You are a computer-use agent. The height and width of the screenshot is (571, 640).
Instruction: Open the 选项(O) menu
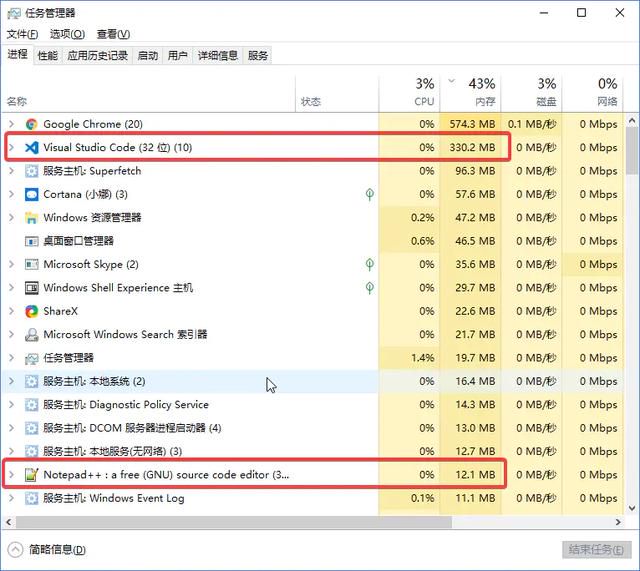pyautogui.click(x=67, y=34)
